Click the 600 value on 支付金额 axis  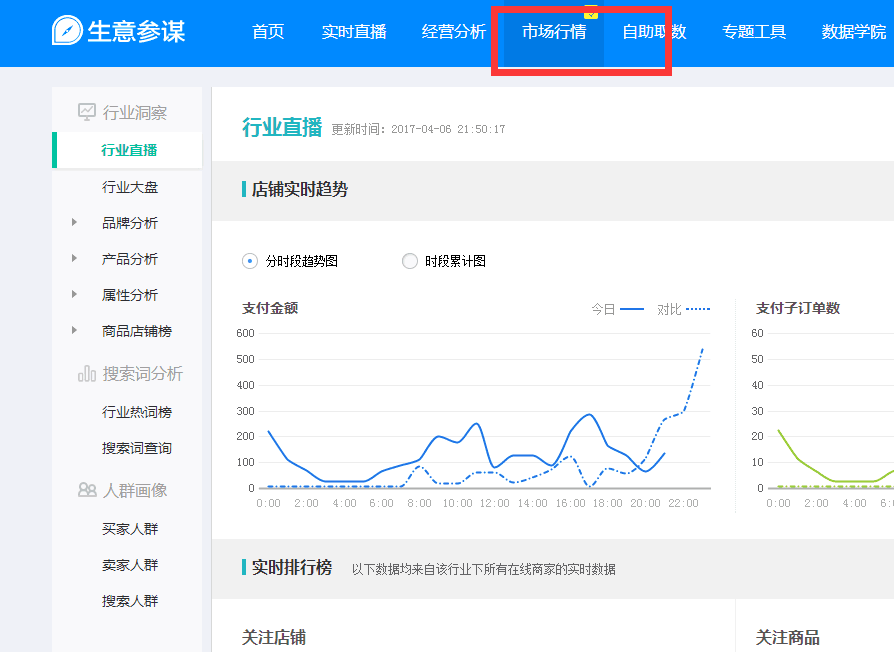245,333
